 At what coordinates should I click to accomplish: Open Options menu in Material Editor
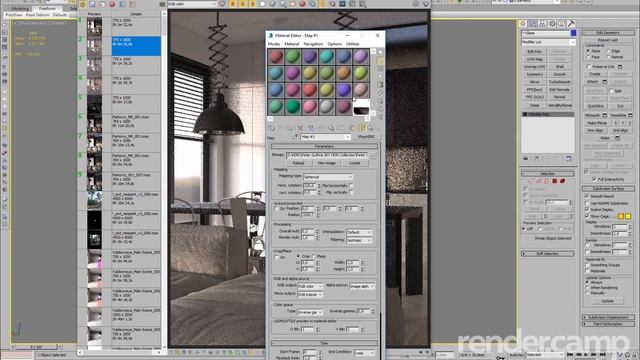334,44
